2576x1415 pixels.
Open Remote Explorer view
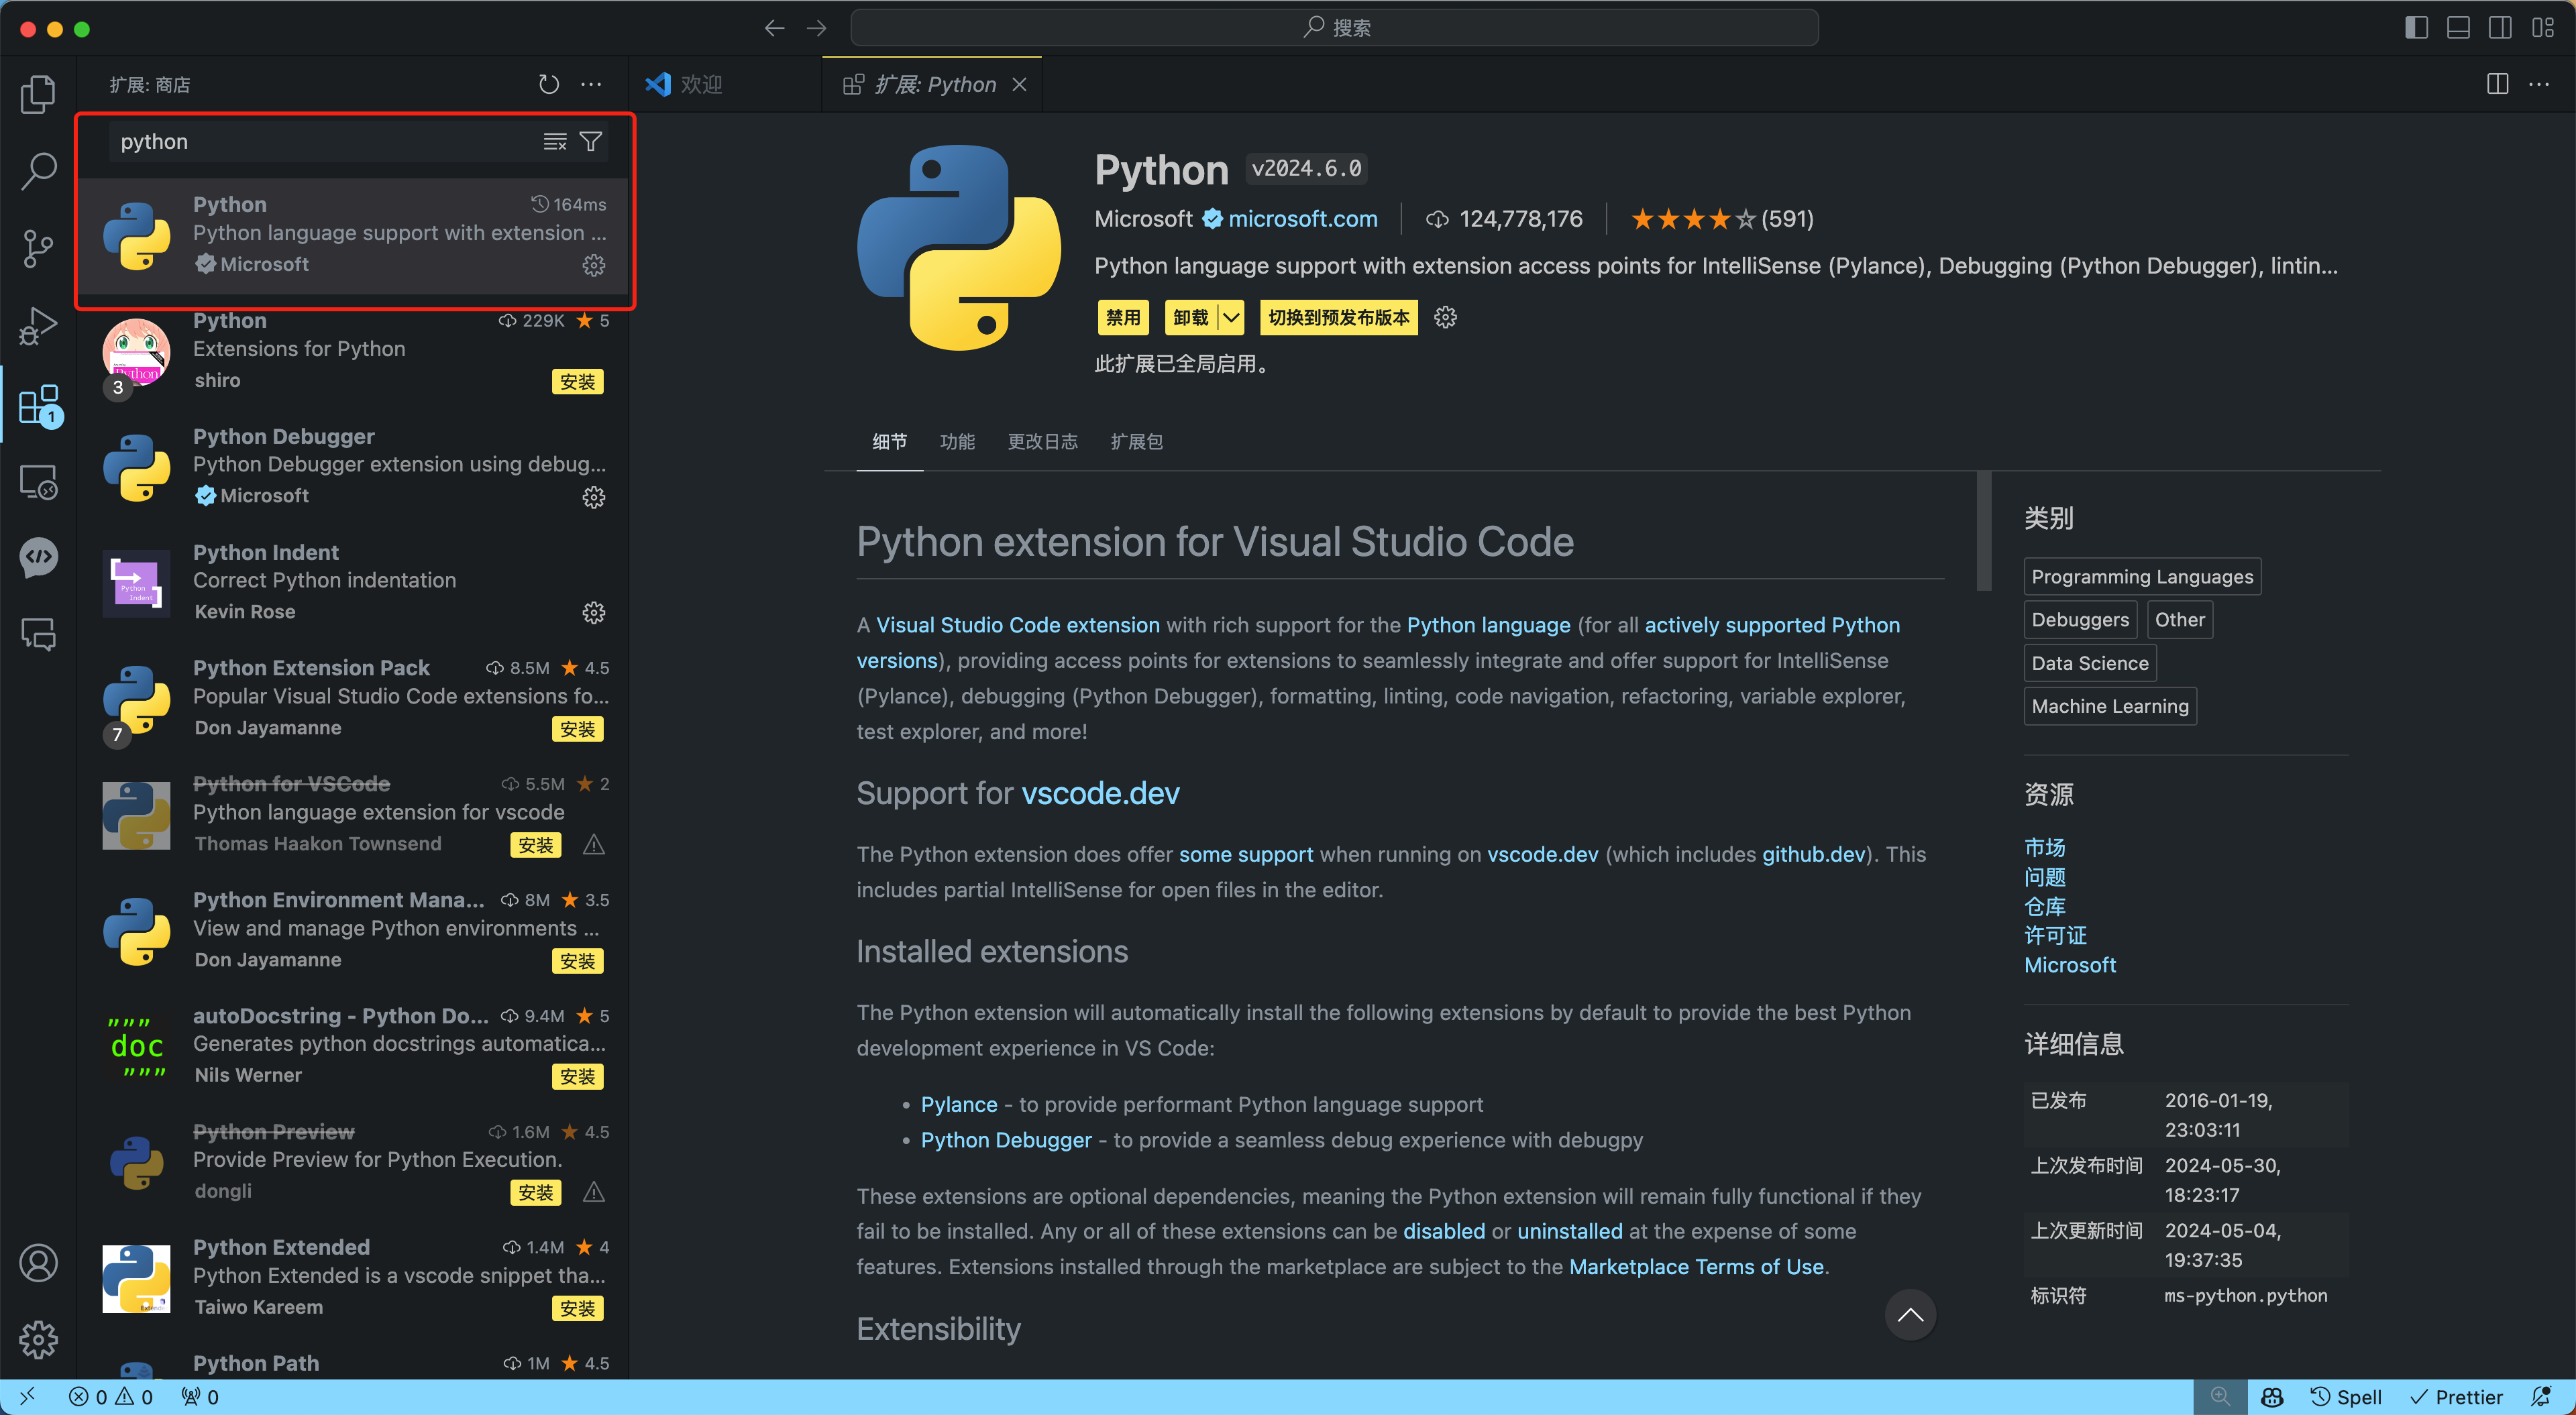coord(38,482)
